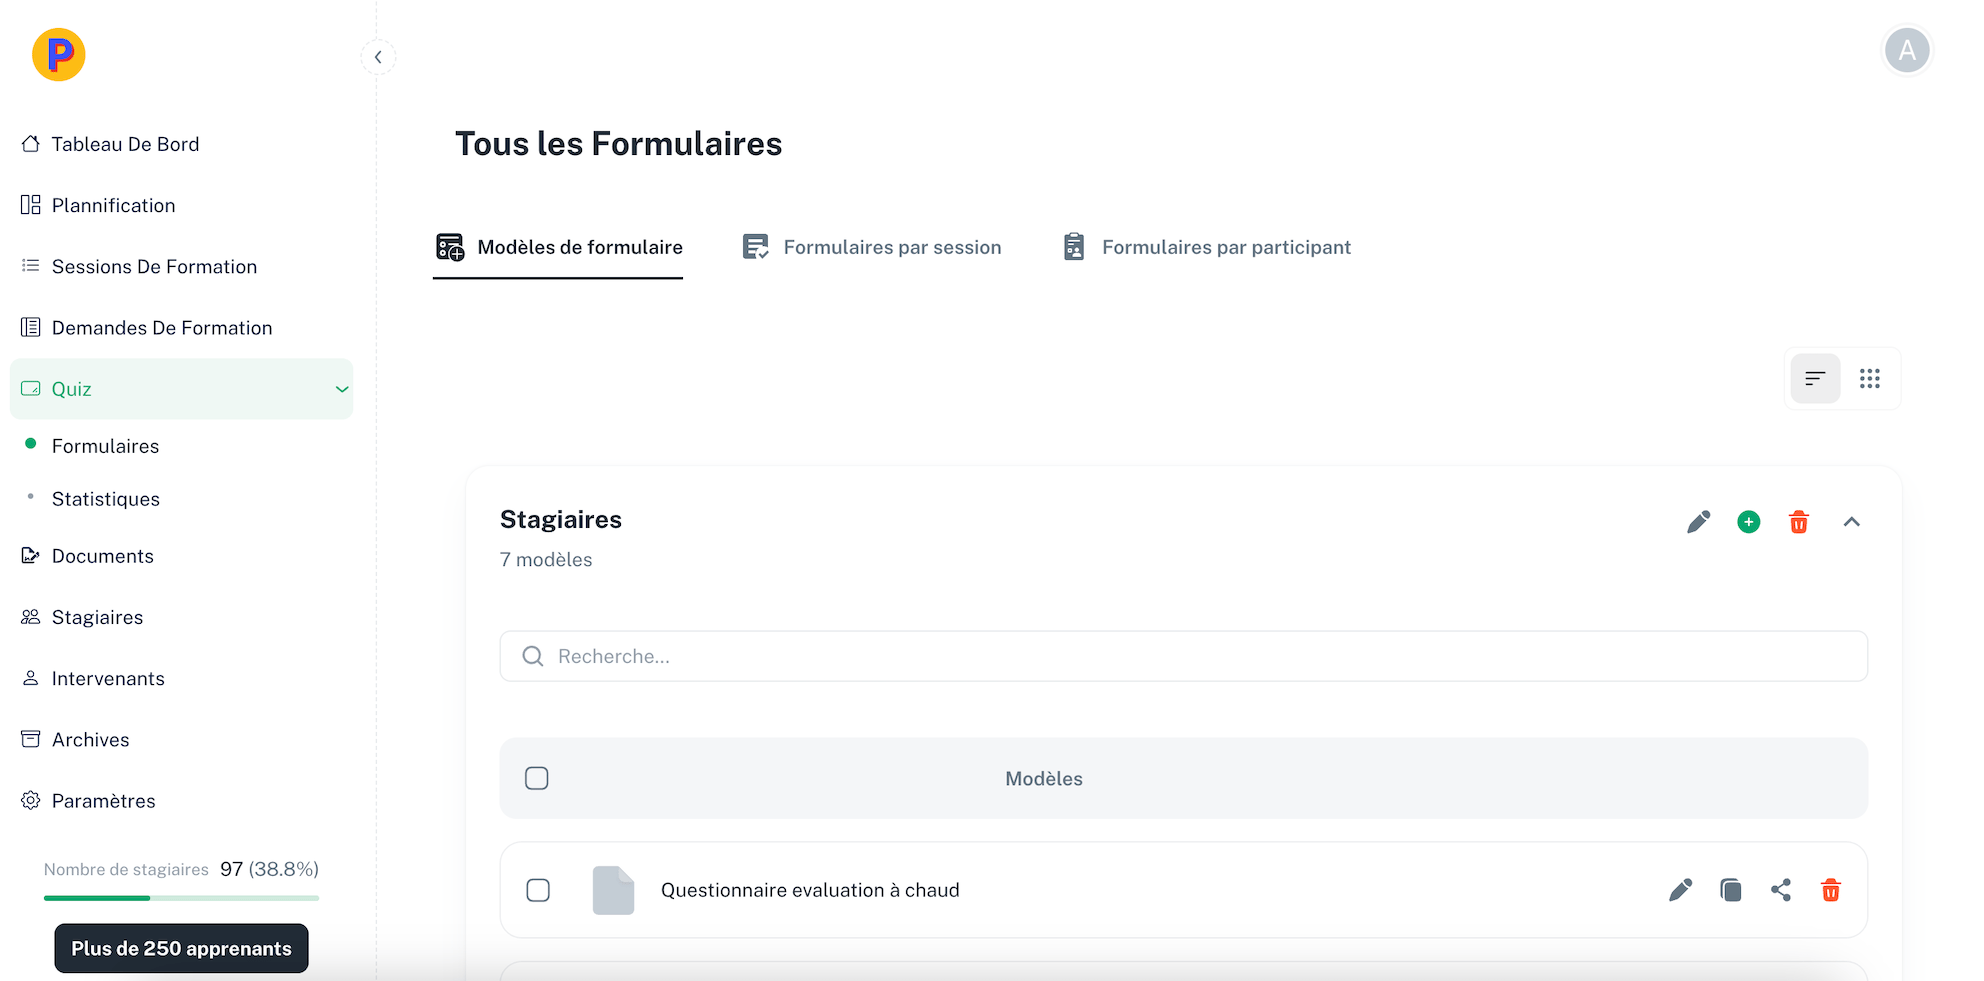
Task: Delete Questionnaire evaluation à chaud
Action: (x=1830, y=890)
